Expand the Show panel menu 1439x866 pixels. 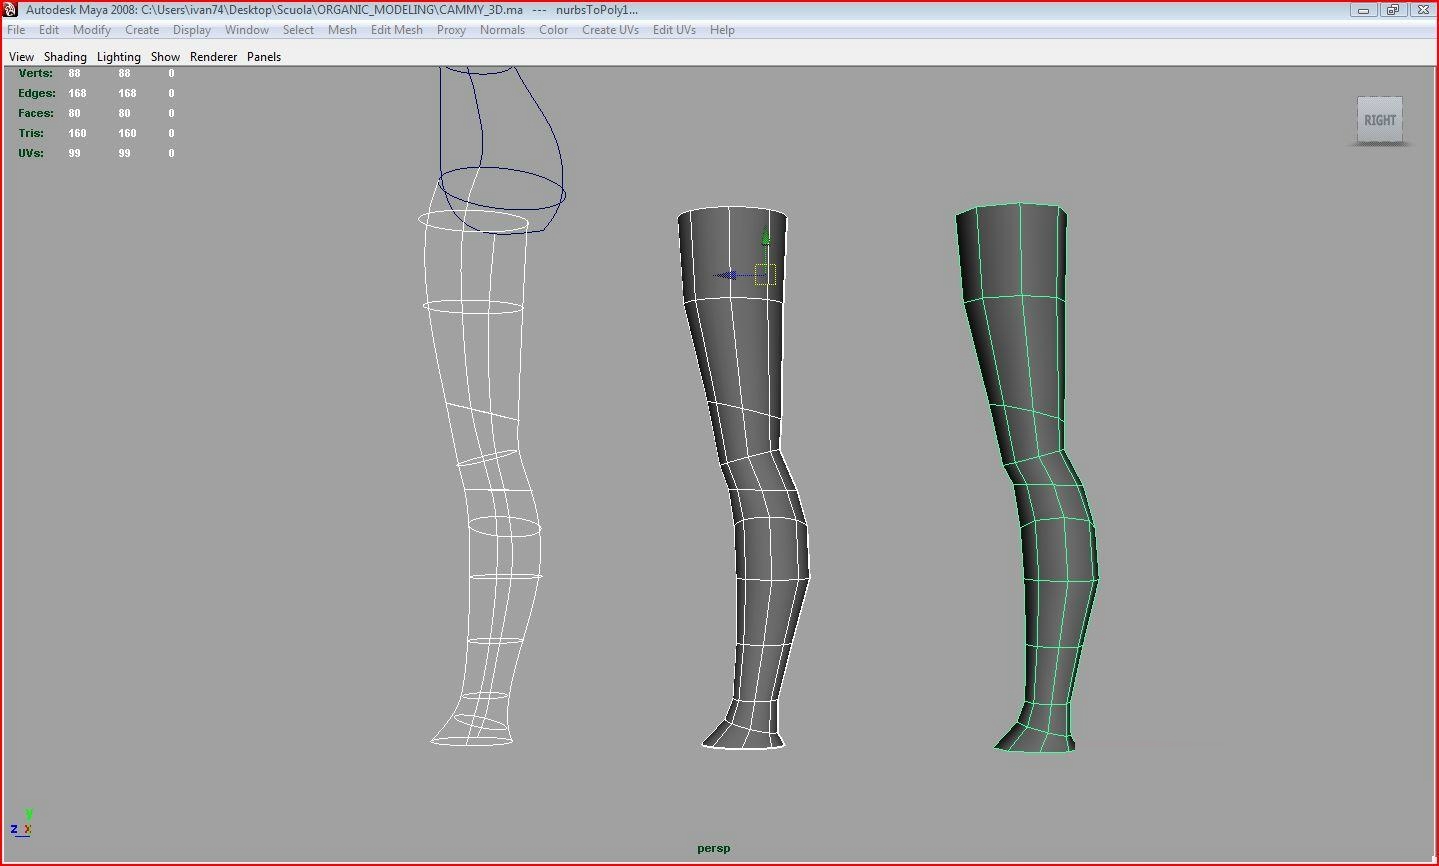(165, 57)
